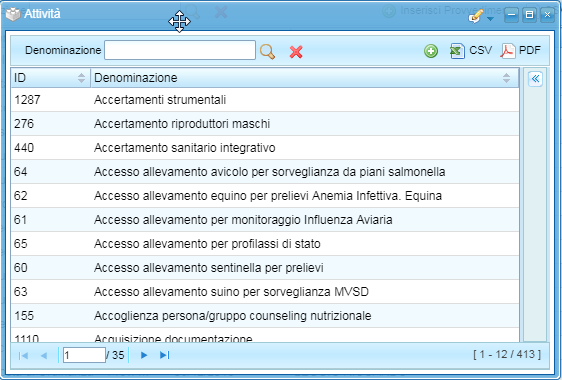The image size is (562, 380).
Task: Minimize the Attività window
Action: click(511, 15)
